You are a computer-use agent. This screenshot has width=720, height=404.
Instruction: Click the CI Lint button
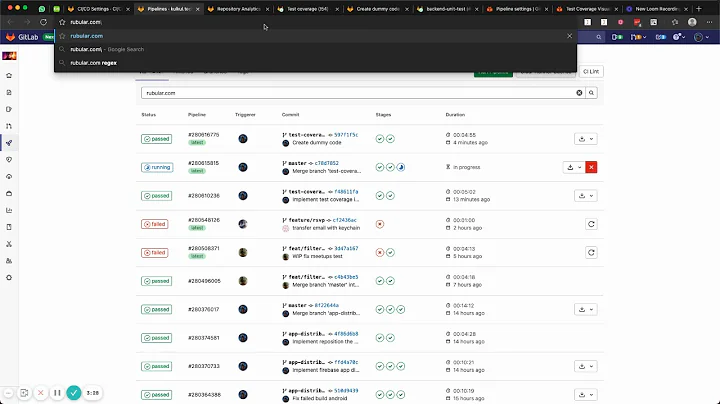pos(591,72)
